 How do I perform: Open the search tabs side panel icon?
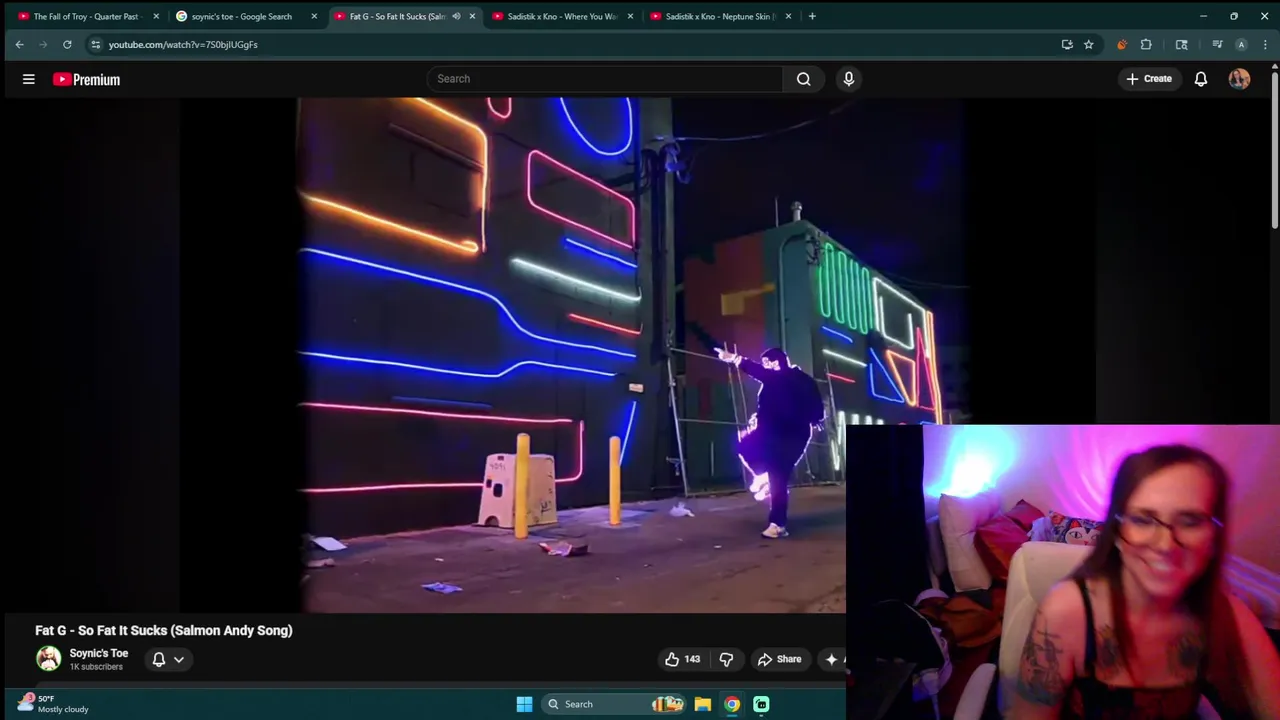1182,44
